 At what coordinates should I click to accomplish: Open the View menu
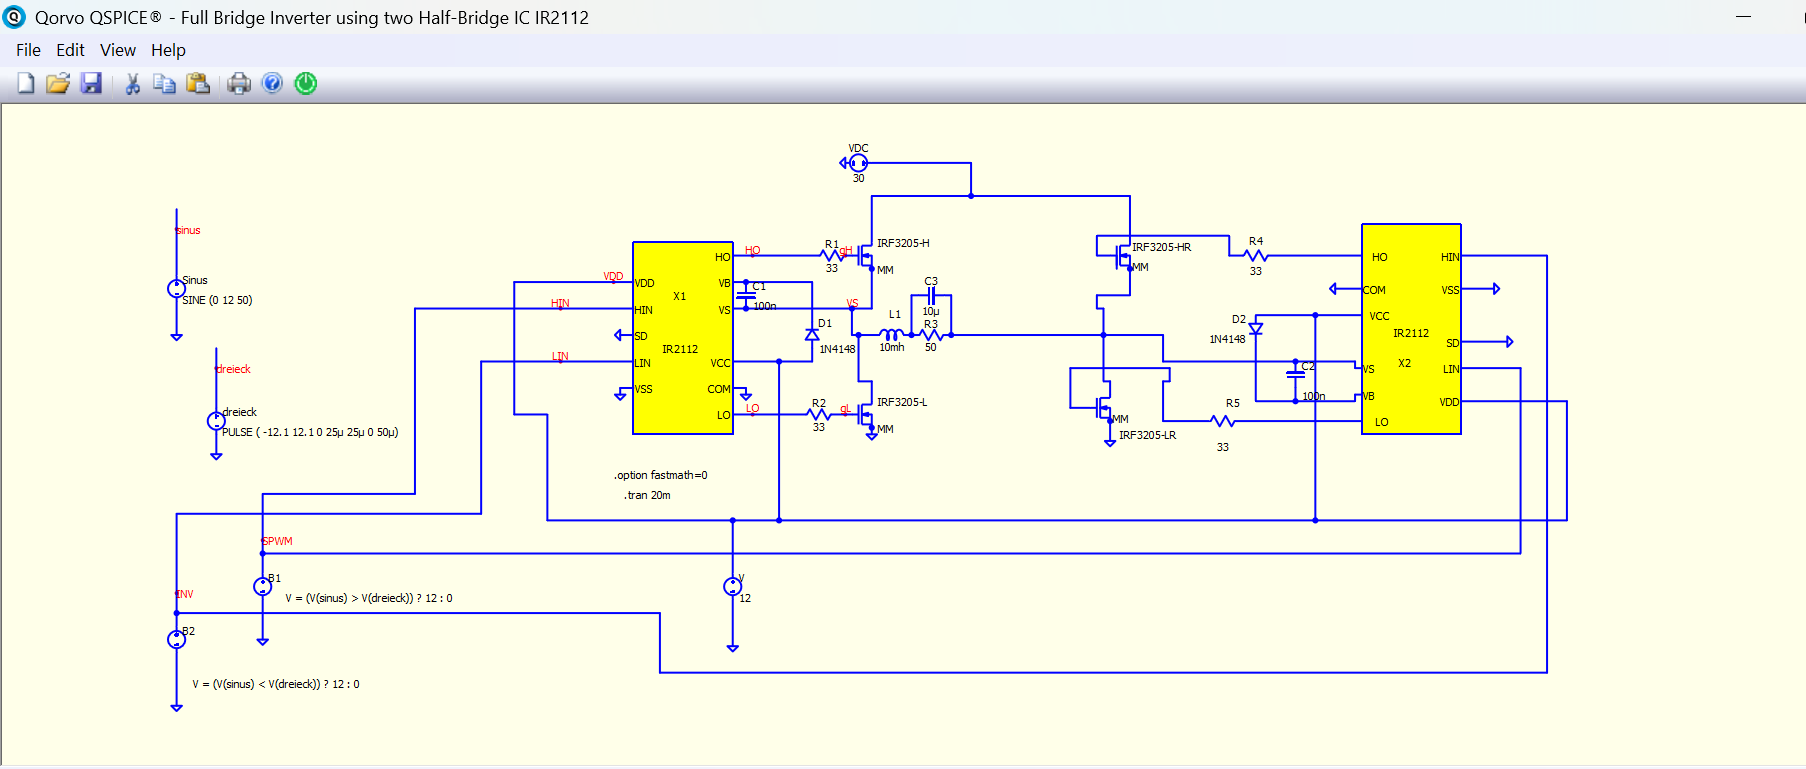click(x=117, y=50)
